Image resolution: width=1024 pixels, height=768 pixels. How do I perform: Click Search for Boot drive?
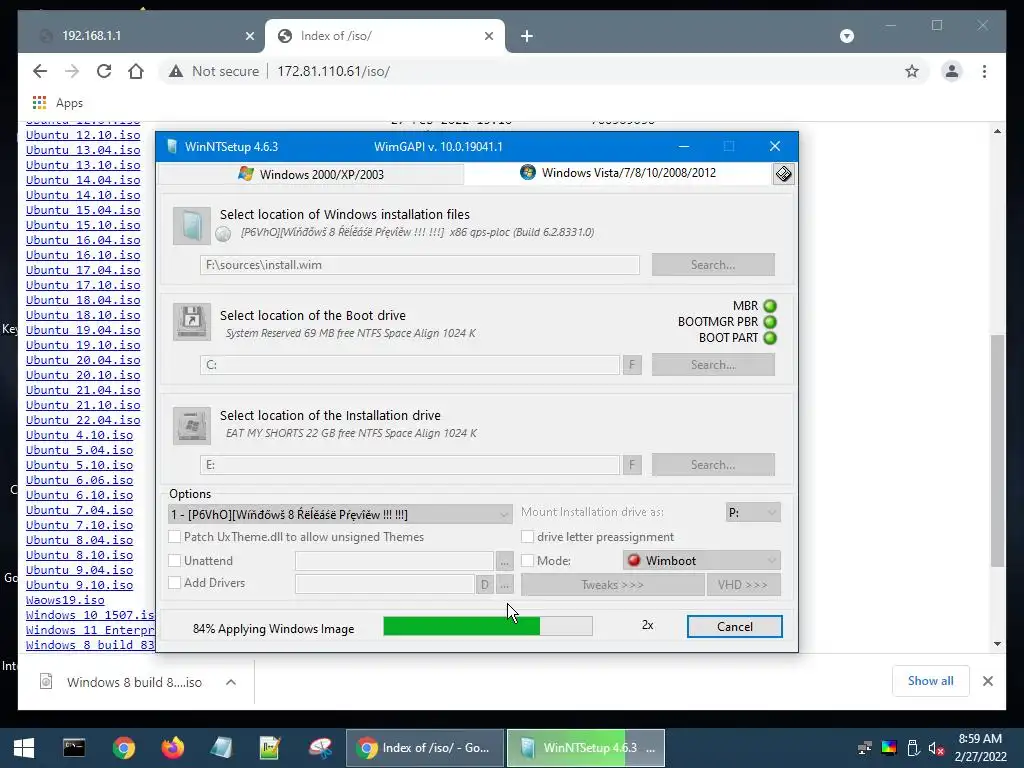coord(713,364)
